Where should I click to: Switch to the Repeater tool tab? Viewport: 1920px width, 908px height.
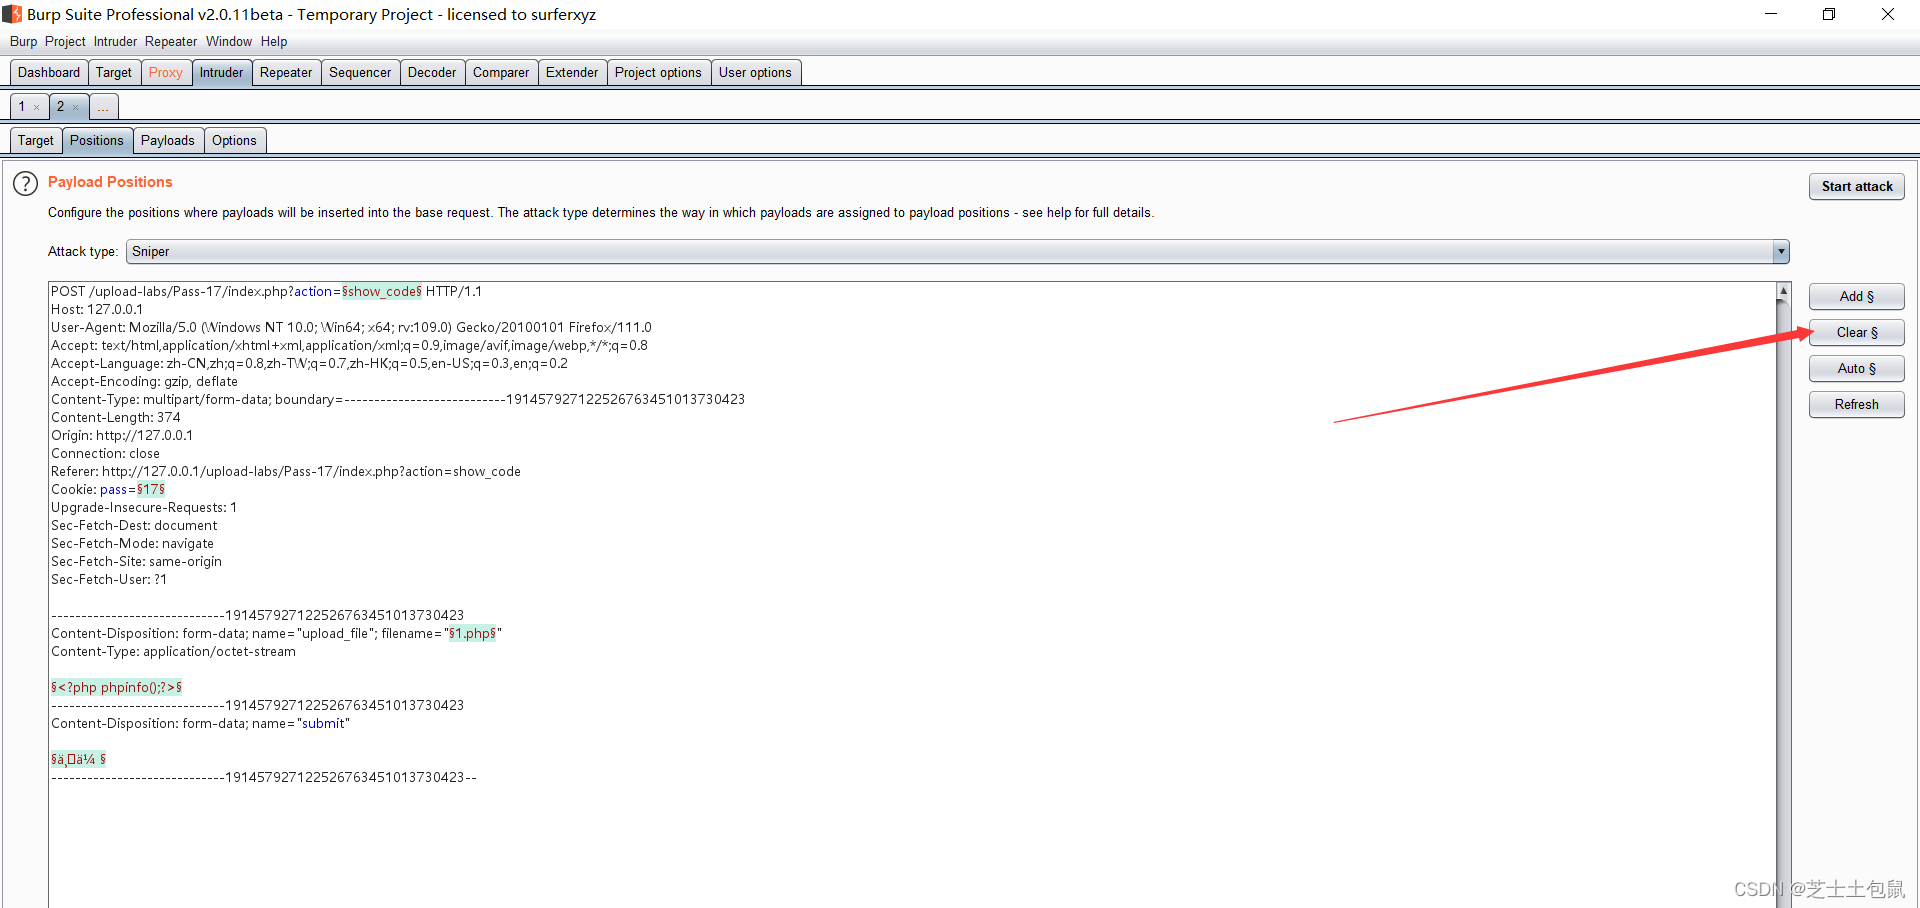[286, 72]
